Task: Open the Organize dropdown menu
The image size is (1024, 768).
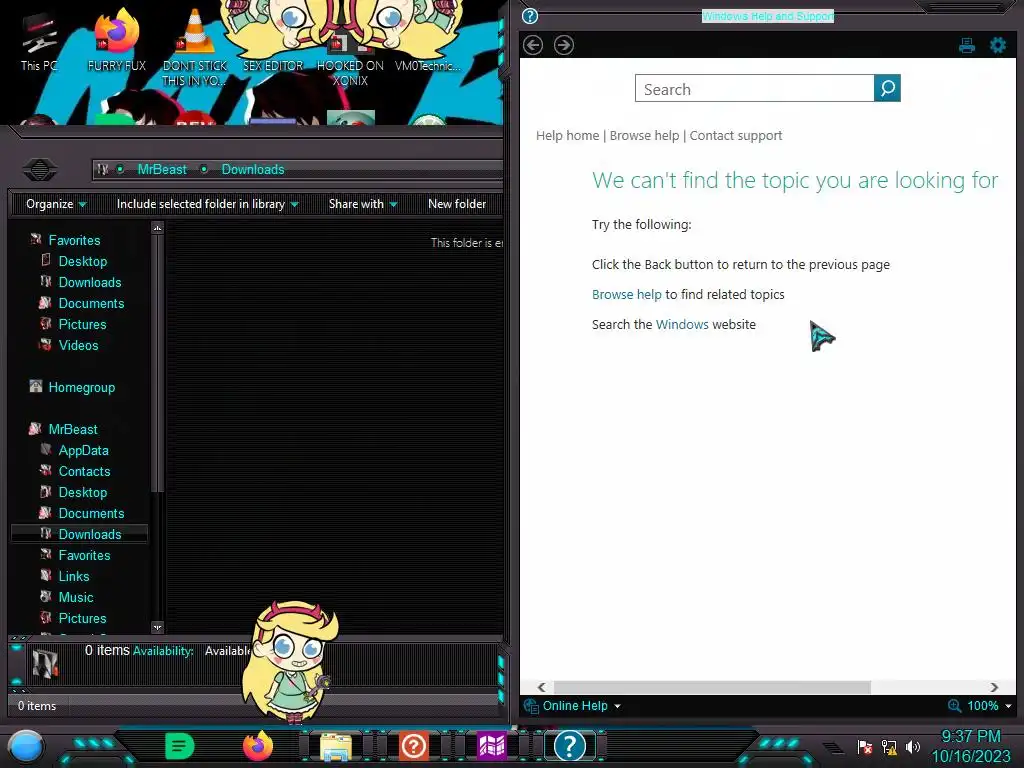Action: click(x=56, y=204)
